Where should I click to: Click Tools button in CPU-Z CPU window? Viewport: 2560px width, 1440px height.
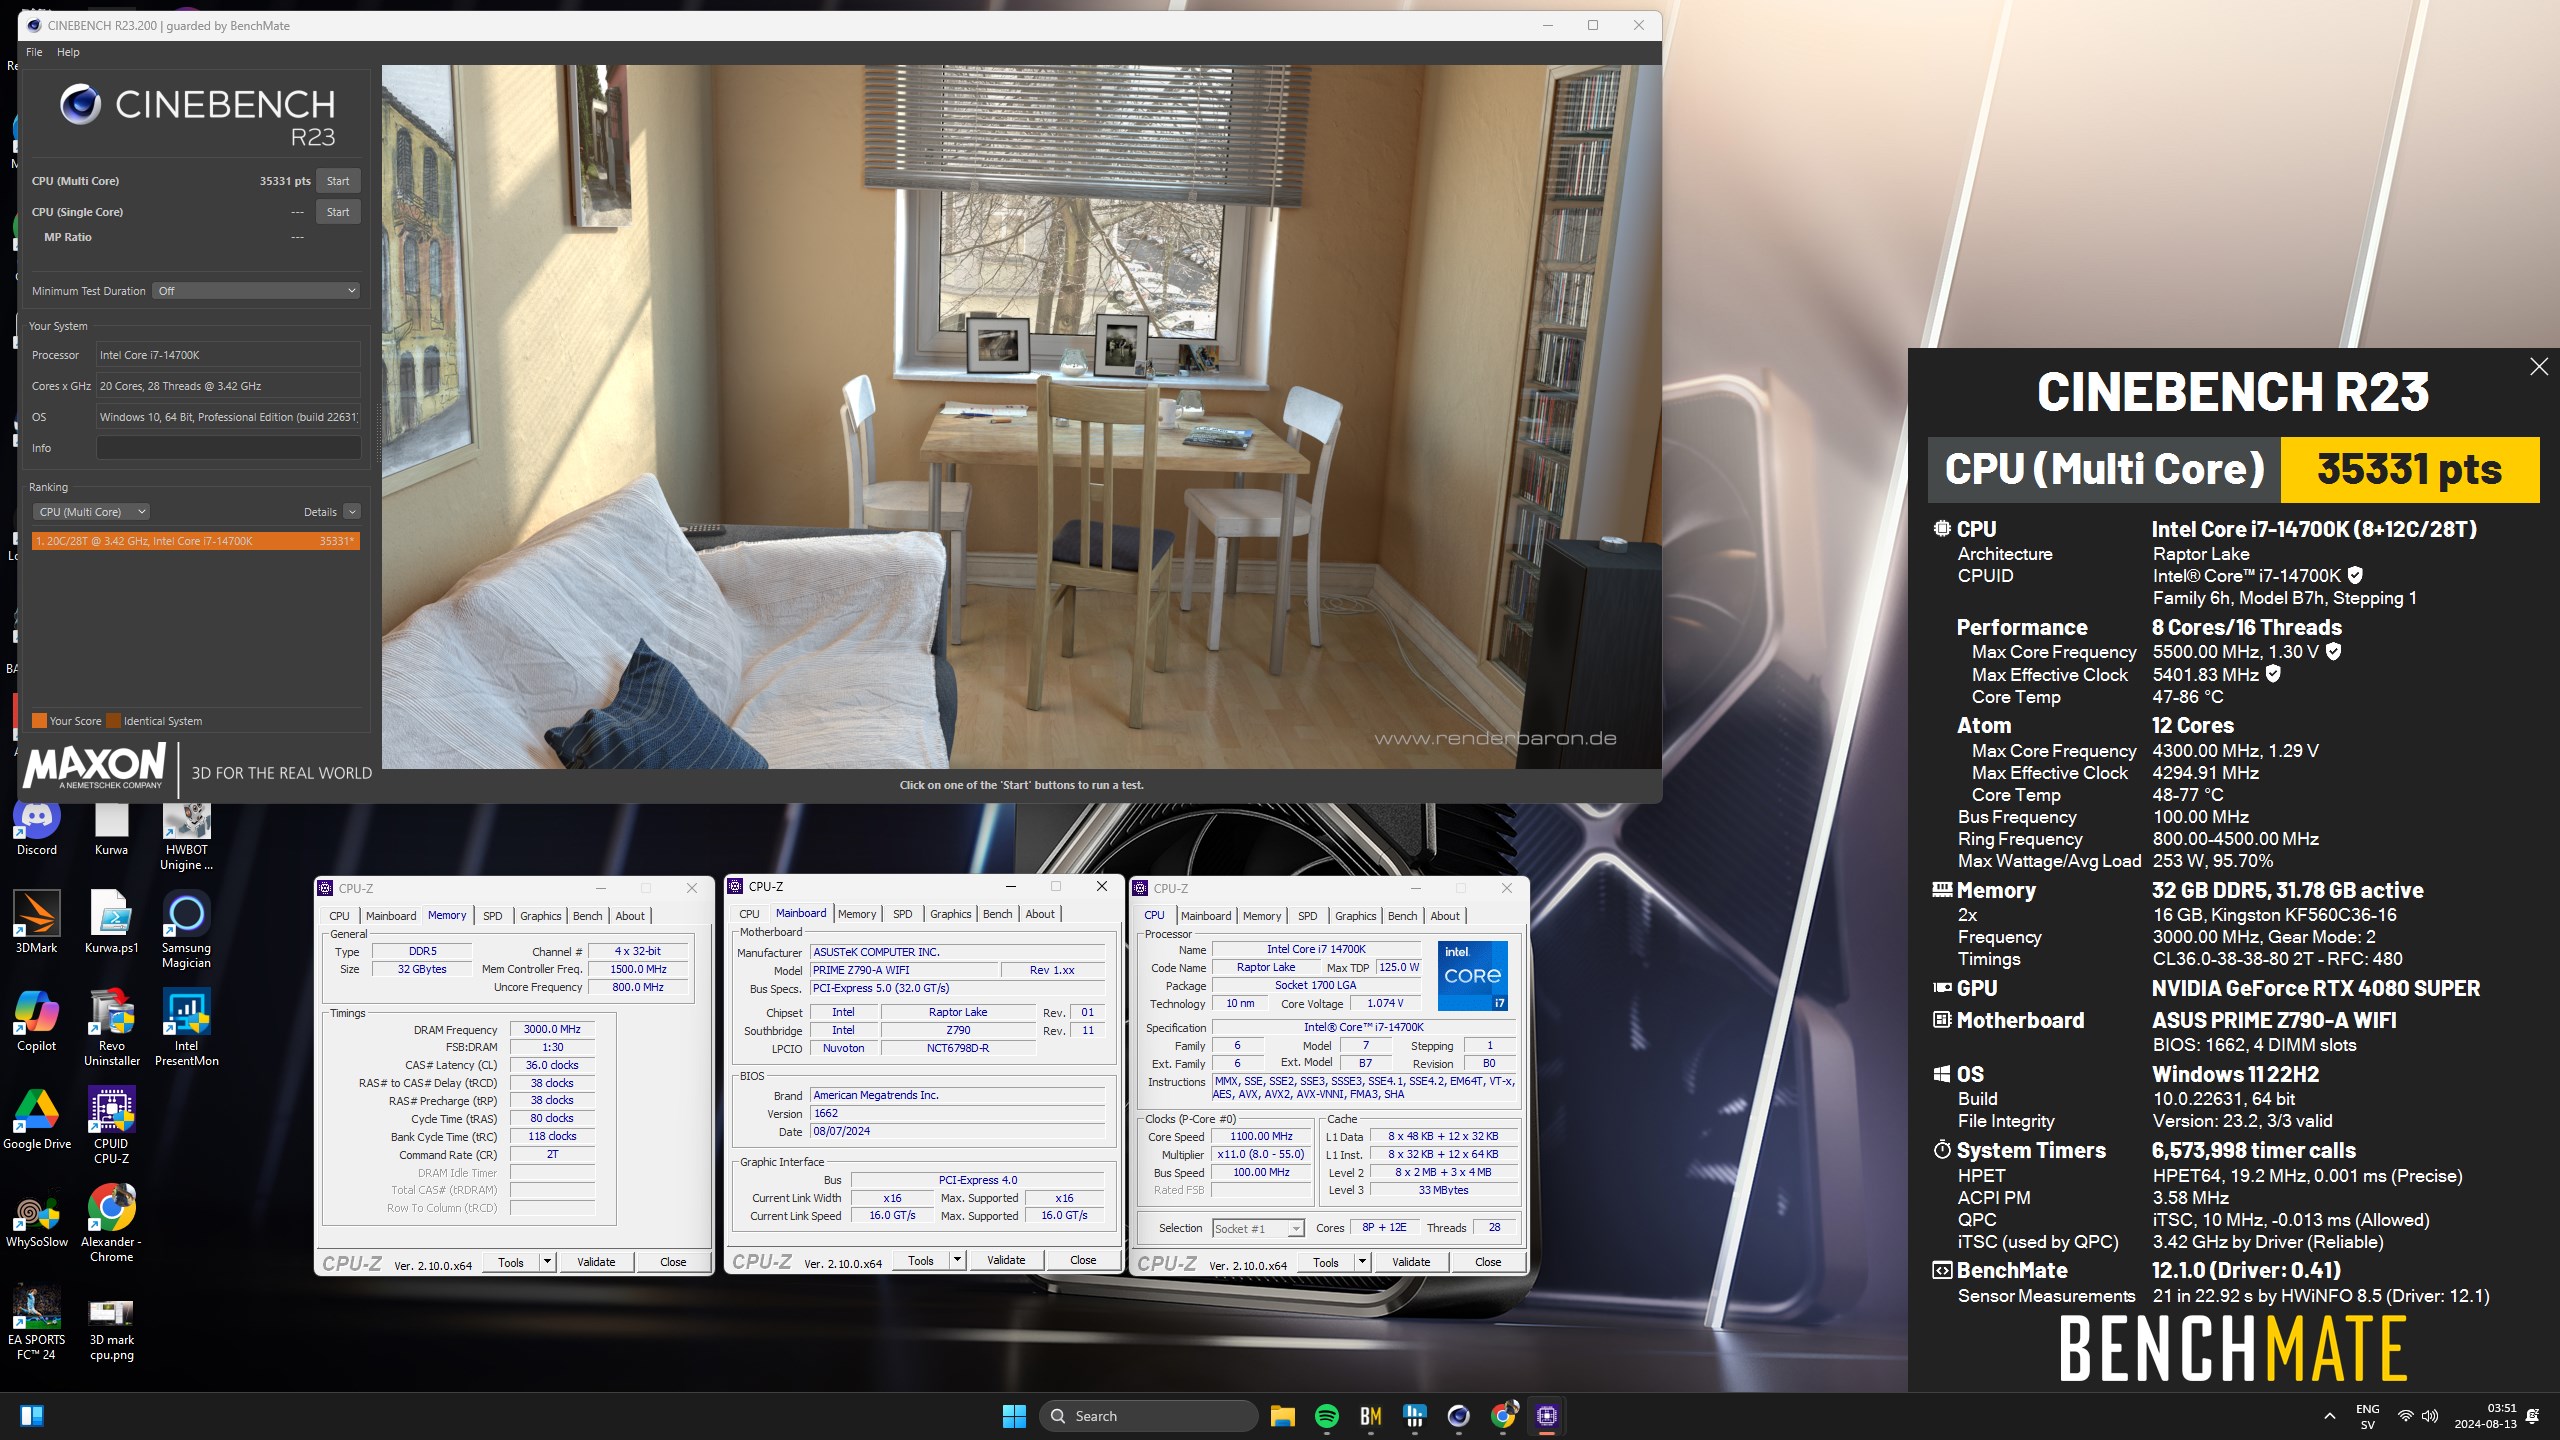pyautogui.click(x=1326, y=1262)
